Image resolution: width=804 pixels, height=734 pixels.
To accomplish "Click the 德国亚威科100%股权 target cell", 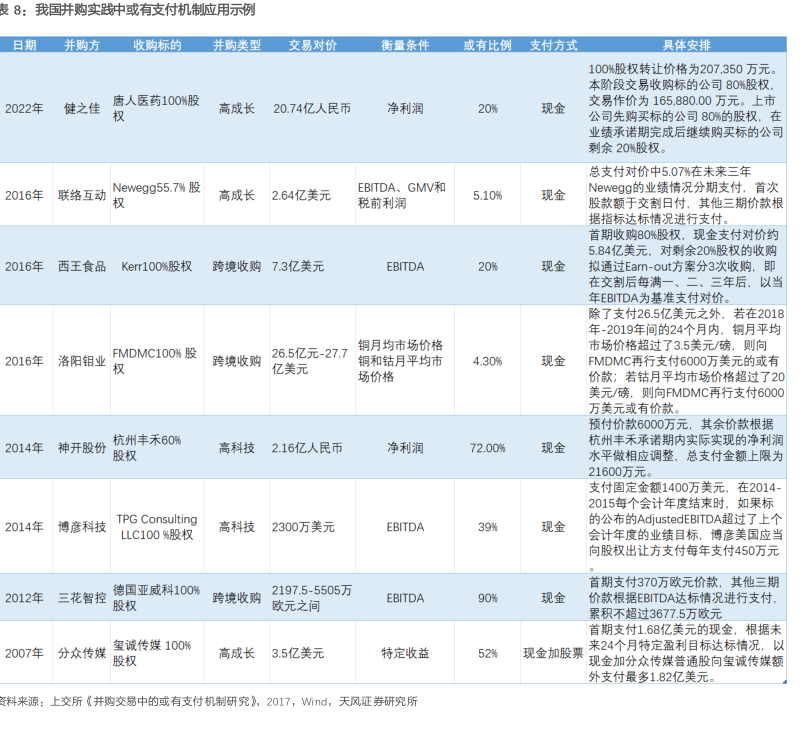I will click(x=156, y=598).
